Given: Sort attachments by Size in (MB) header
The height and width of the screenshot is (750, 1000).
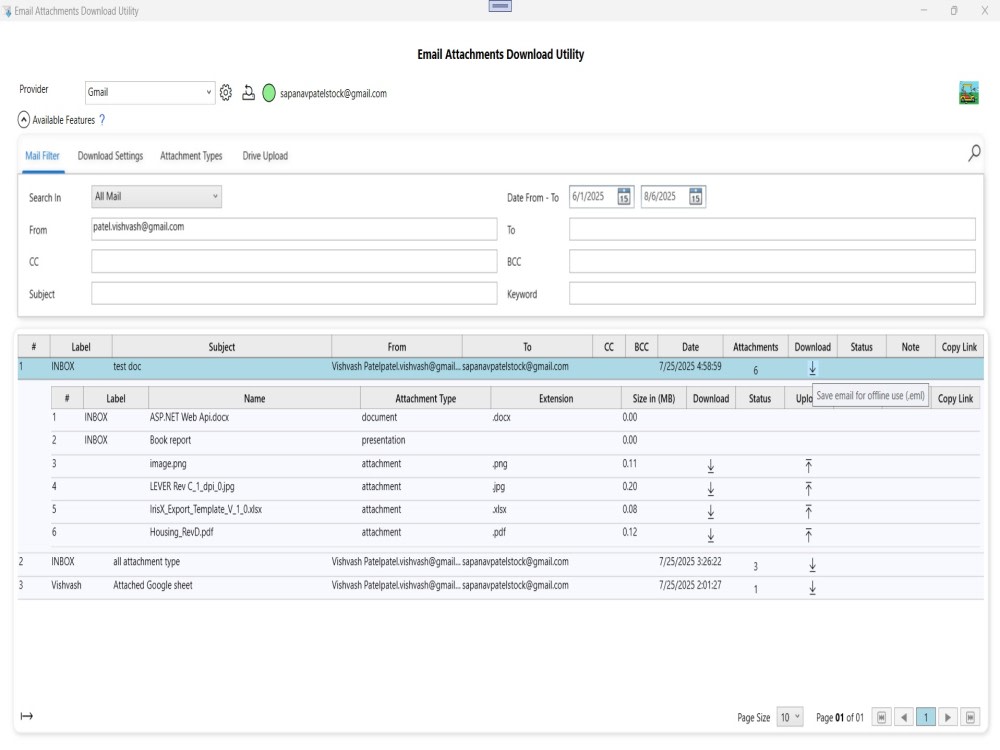Looking at the screenshot, I should pos(654,399).
